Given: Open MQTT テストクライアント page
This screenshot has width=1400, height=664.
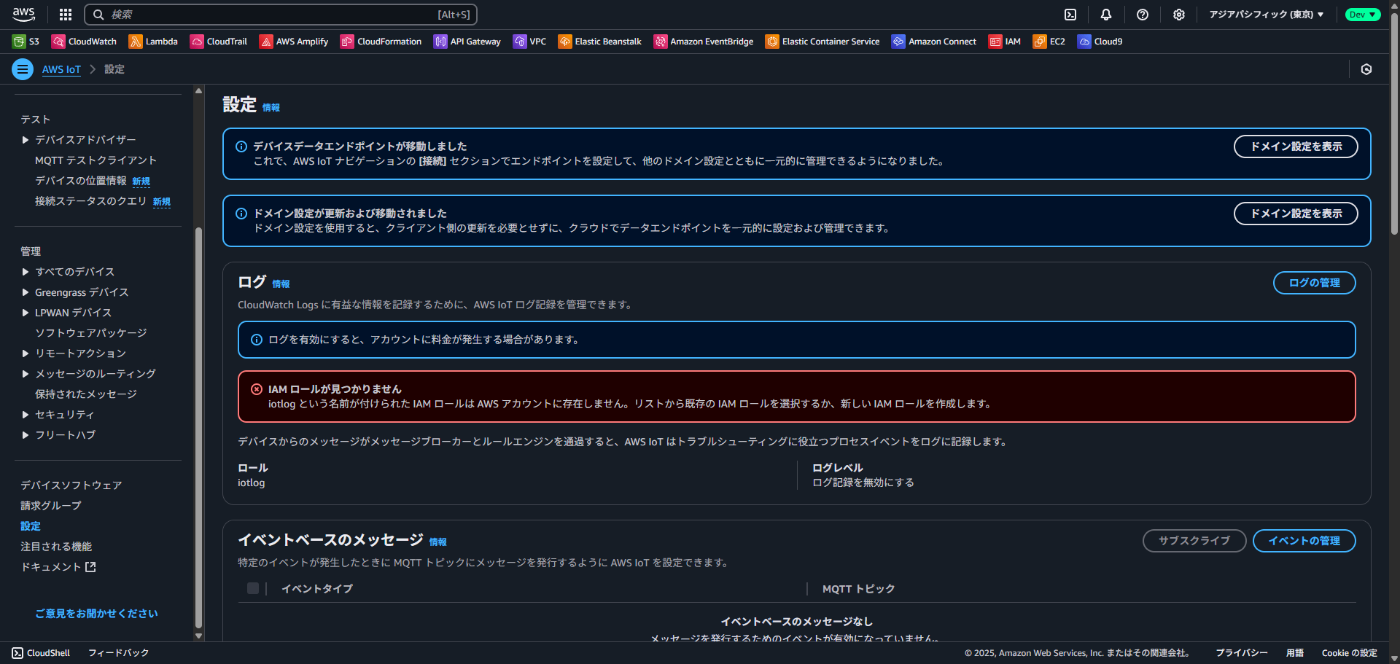Looking at the screenshot, I should 96,160.
